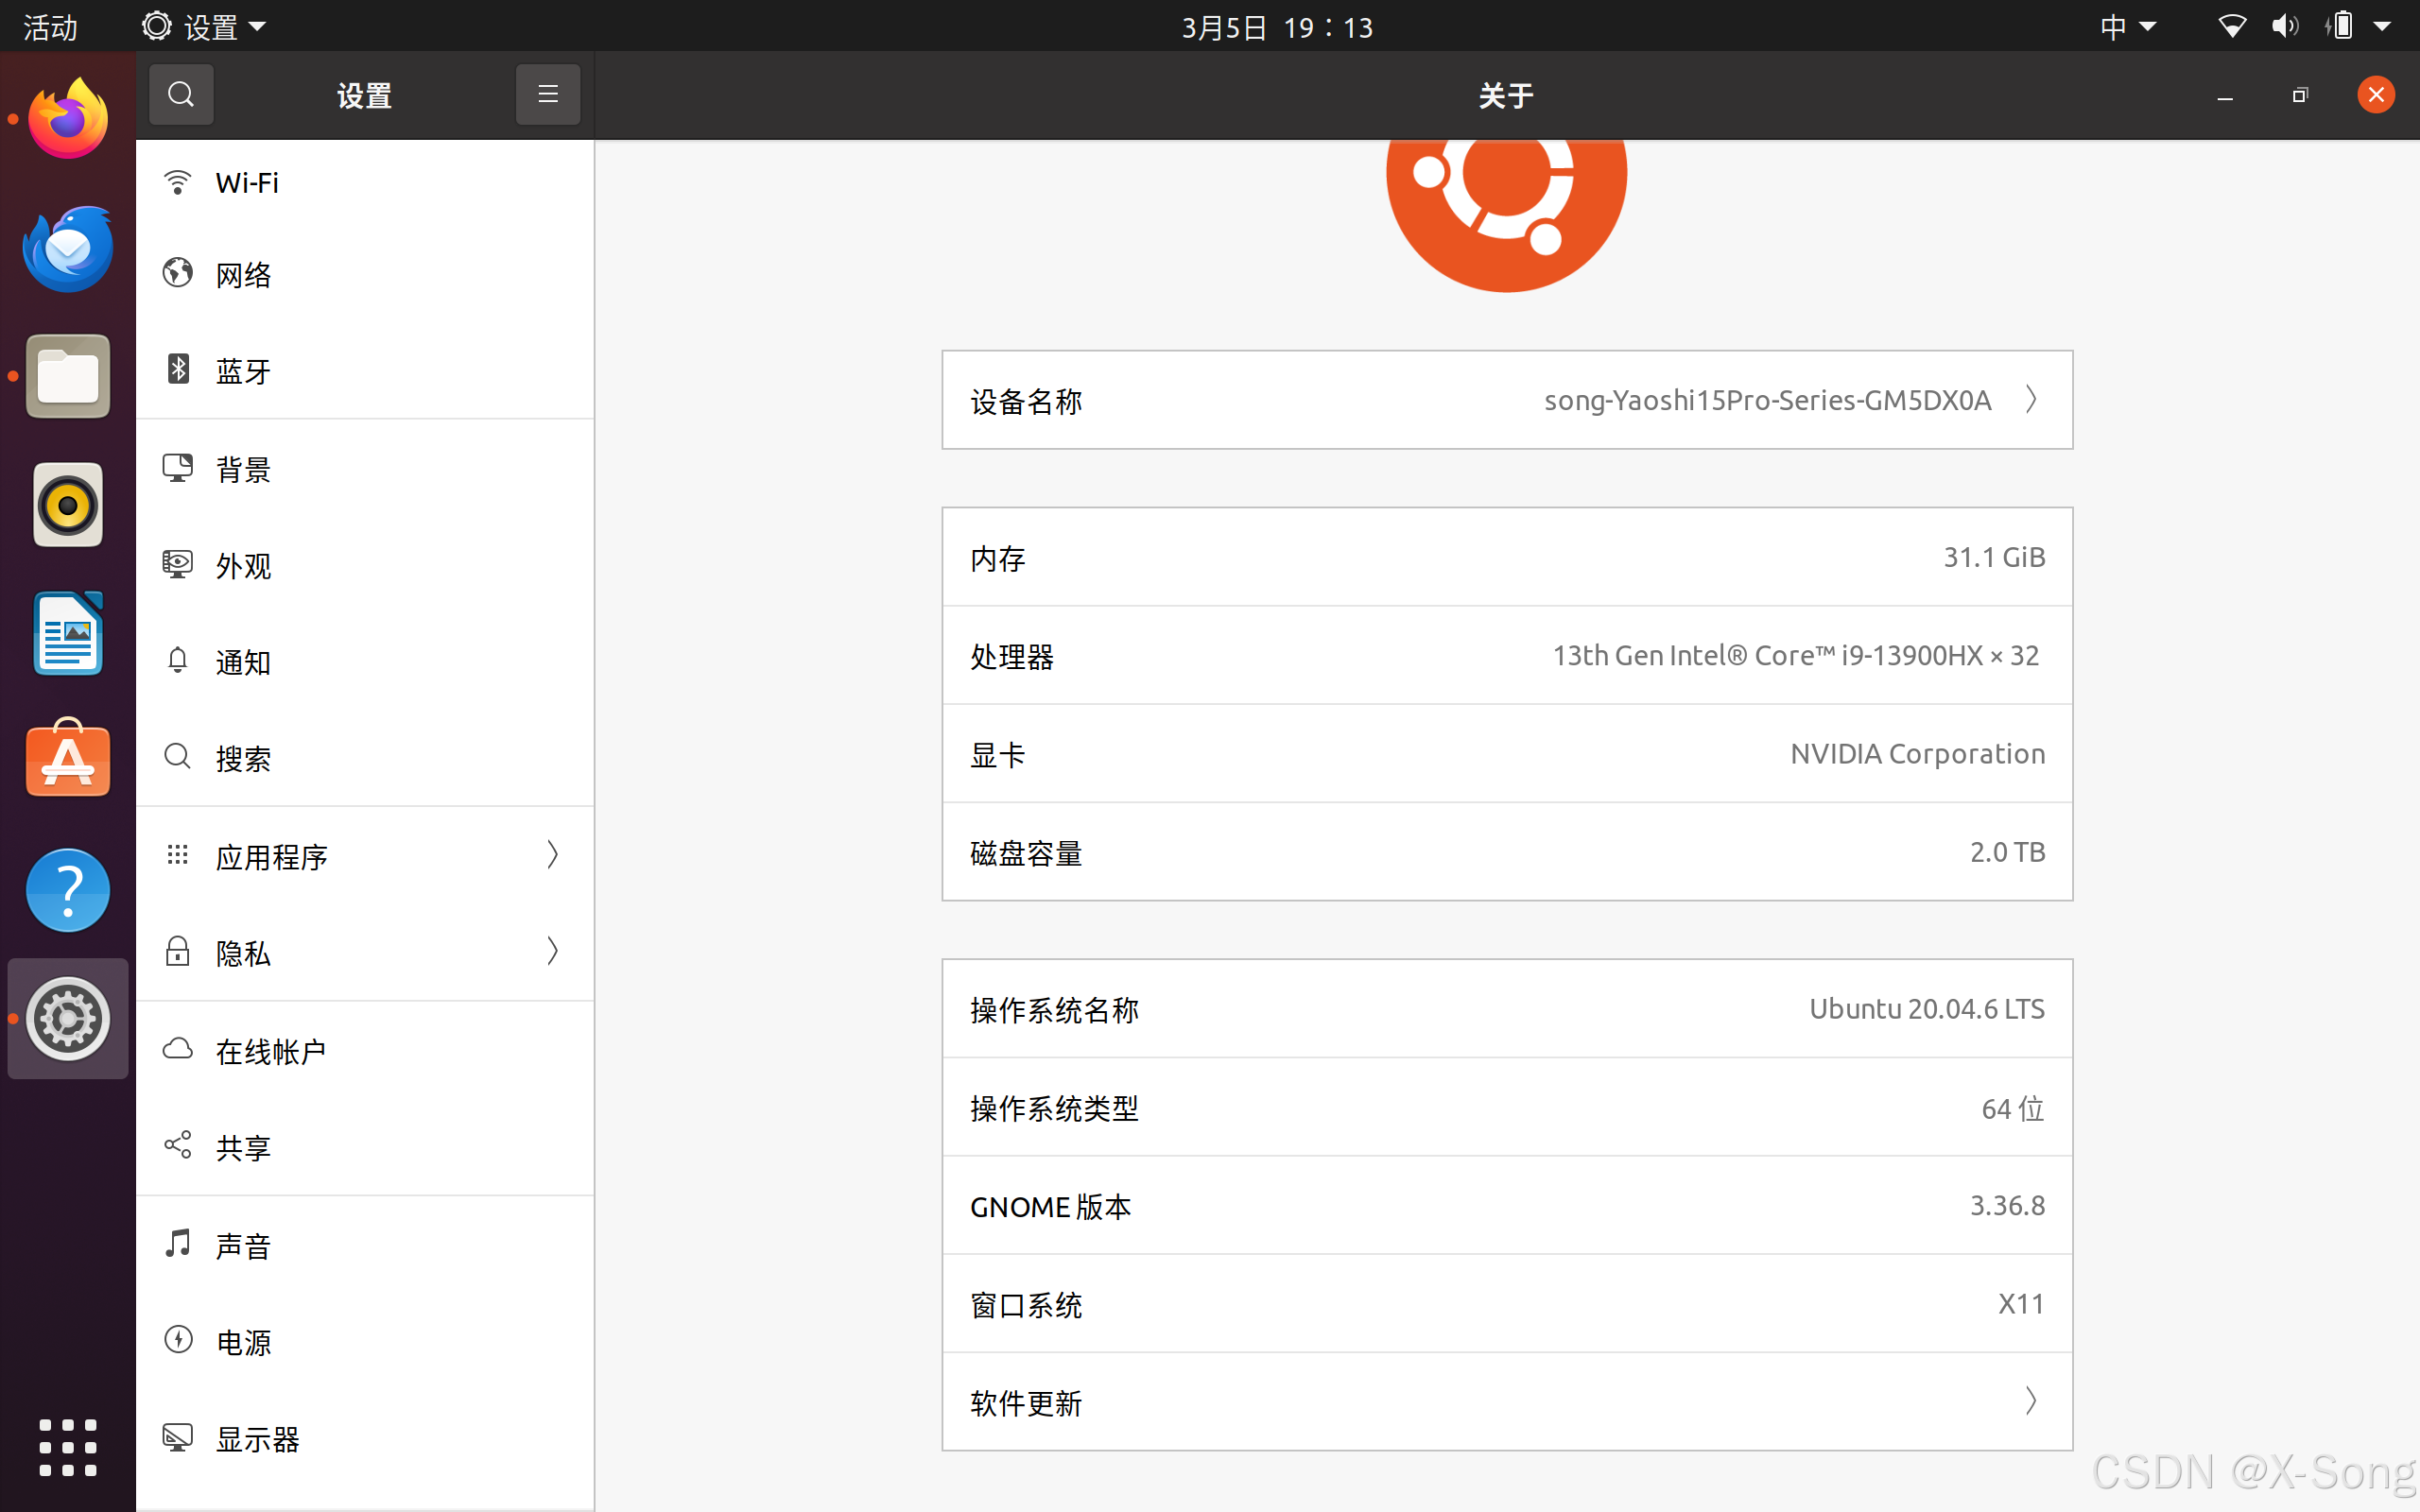Click the X11 windowing system value
This screenshot has height=1512, width=2420.
click(x=2021, y=1303)
